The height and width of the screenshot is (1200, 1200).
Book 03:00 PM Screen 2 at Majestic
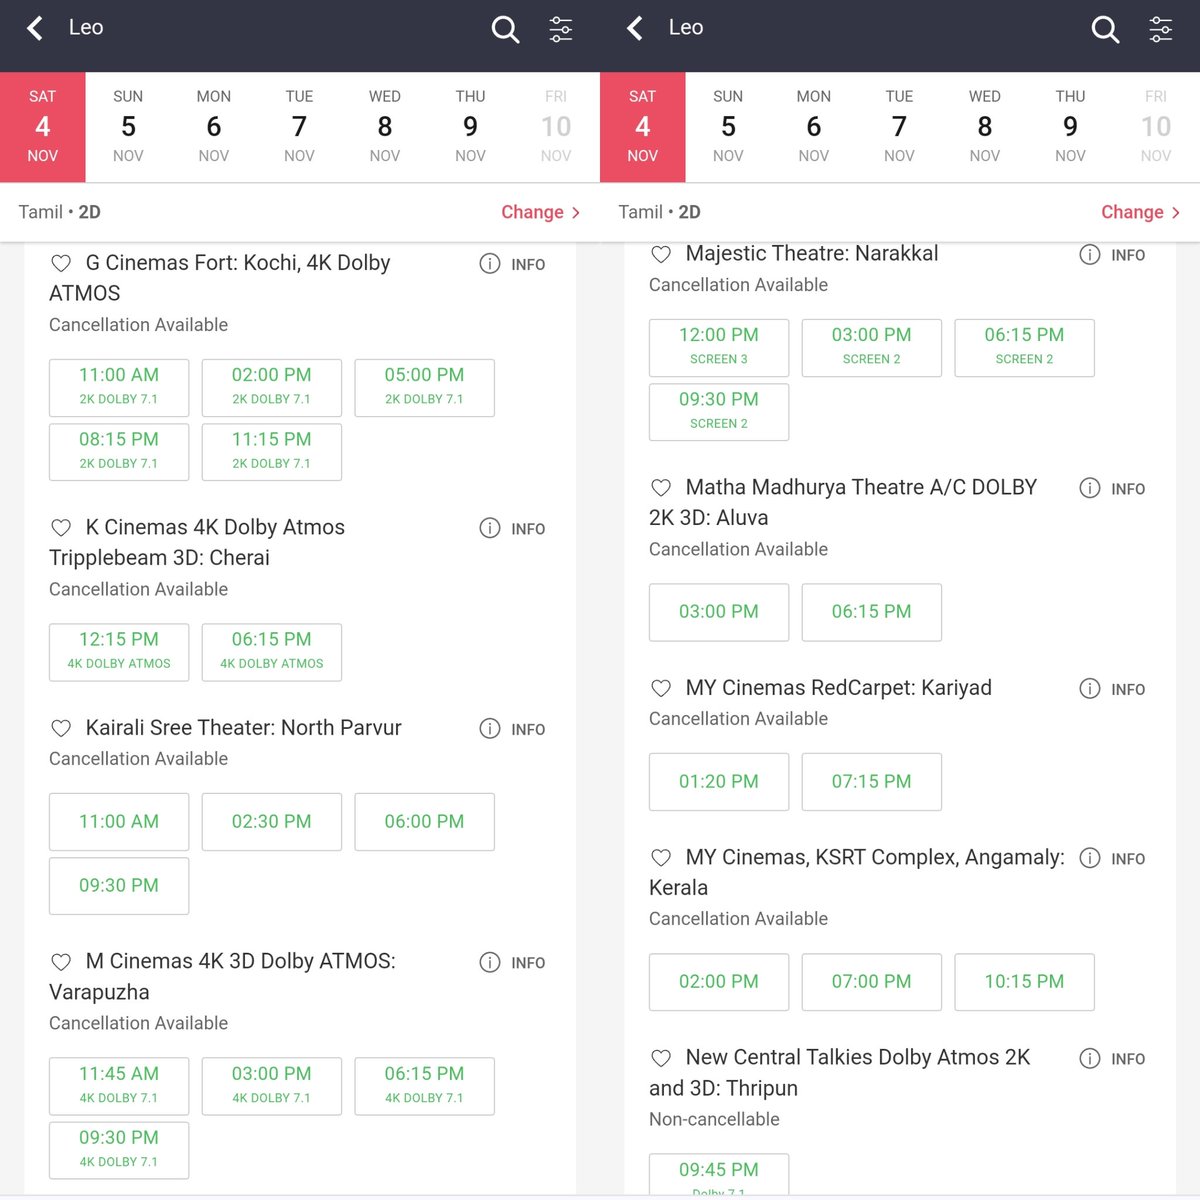[872, 348]
